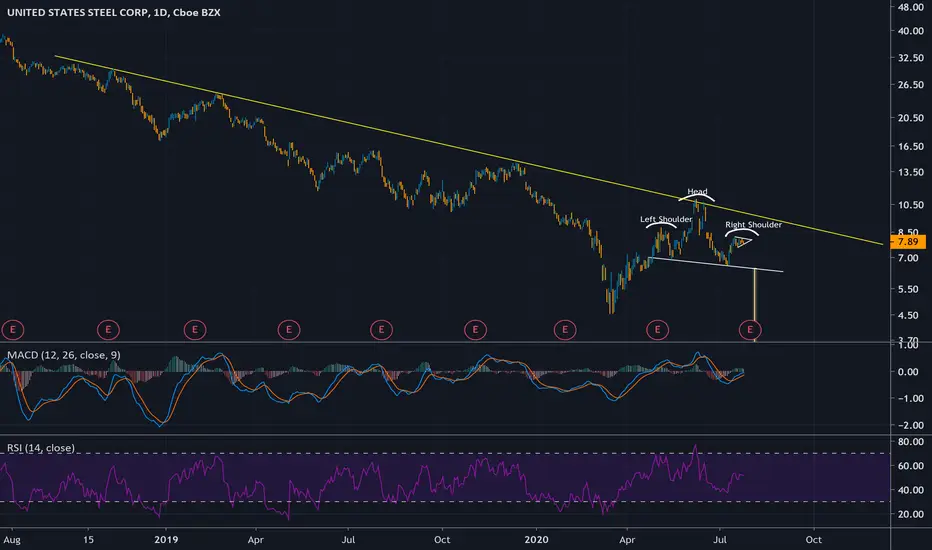Select the RSI (14, close) indicator legend
The height and width of the screenshot is (550, 932).
point(41,448)
